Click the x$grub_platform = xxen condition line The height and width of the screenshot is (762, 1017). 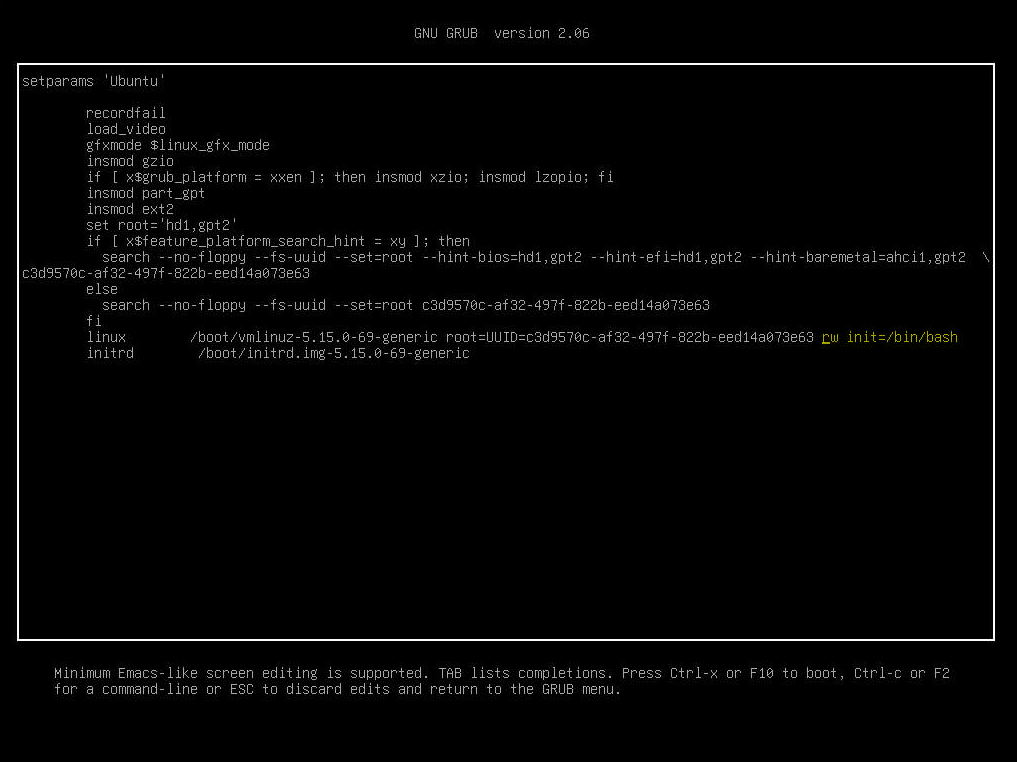350,177
